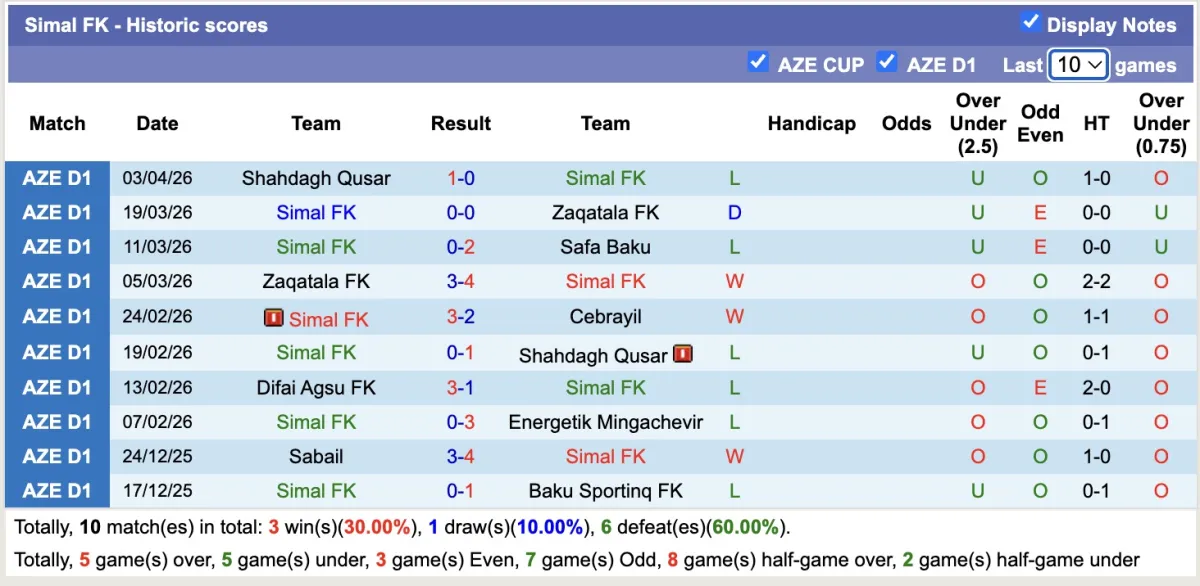The width and height of the screenshot is (1200, 586).
Task: Click the Sabail team name
Action: tap(316, 457)
